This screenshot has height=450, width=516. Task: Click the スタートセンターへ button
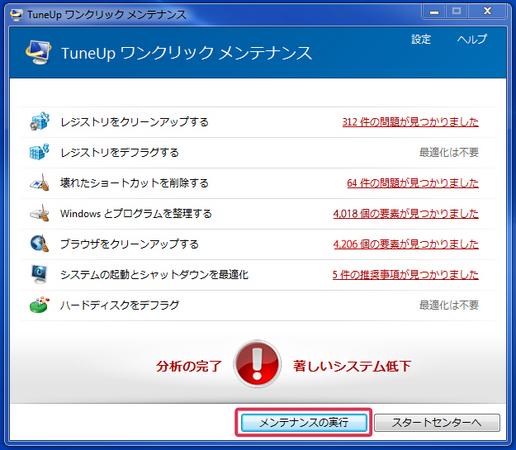(x=437, y=422)
